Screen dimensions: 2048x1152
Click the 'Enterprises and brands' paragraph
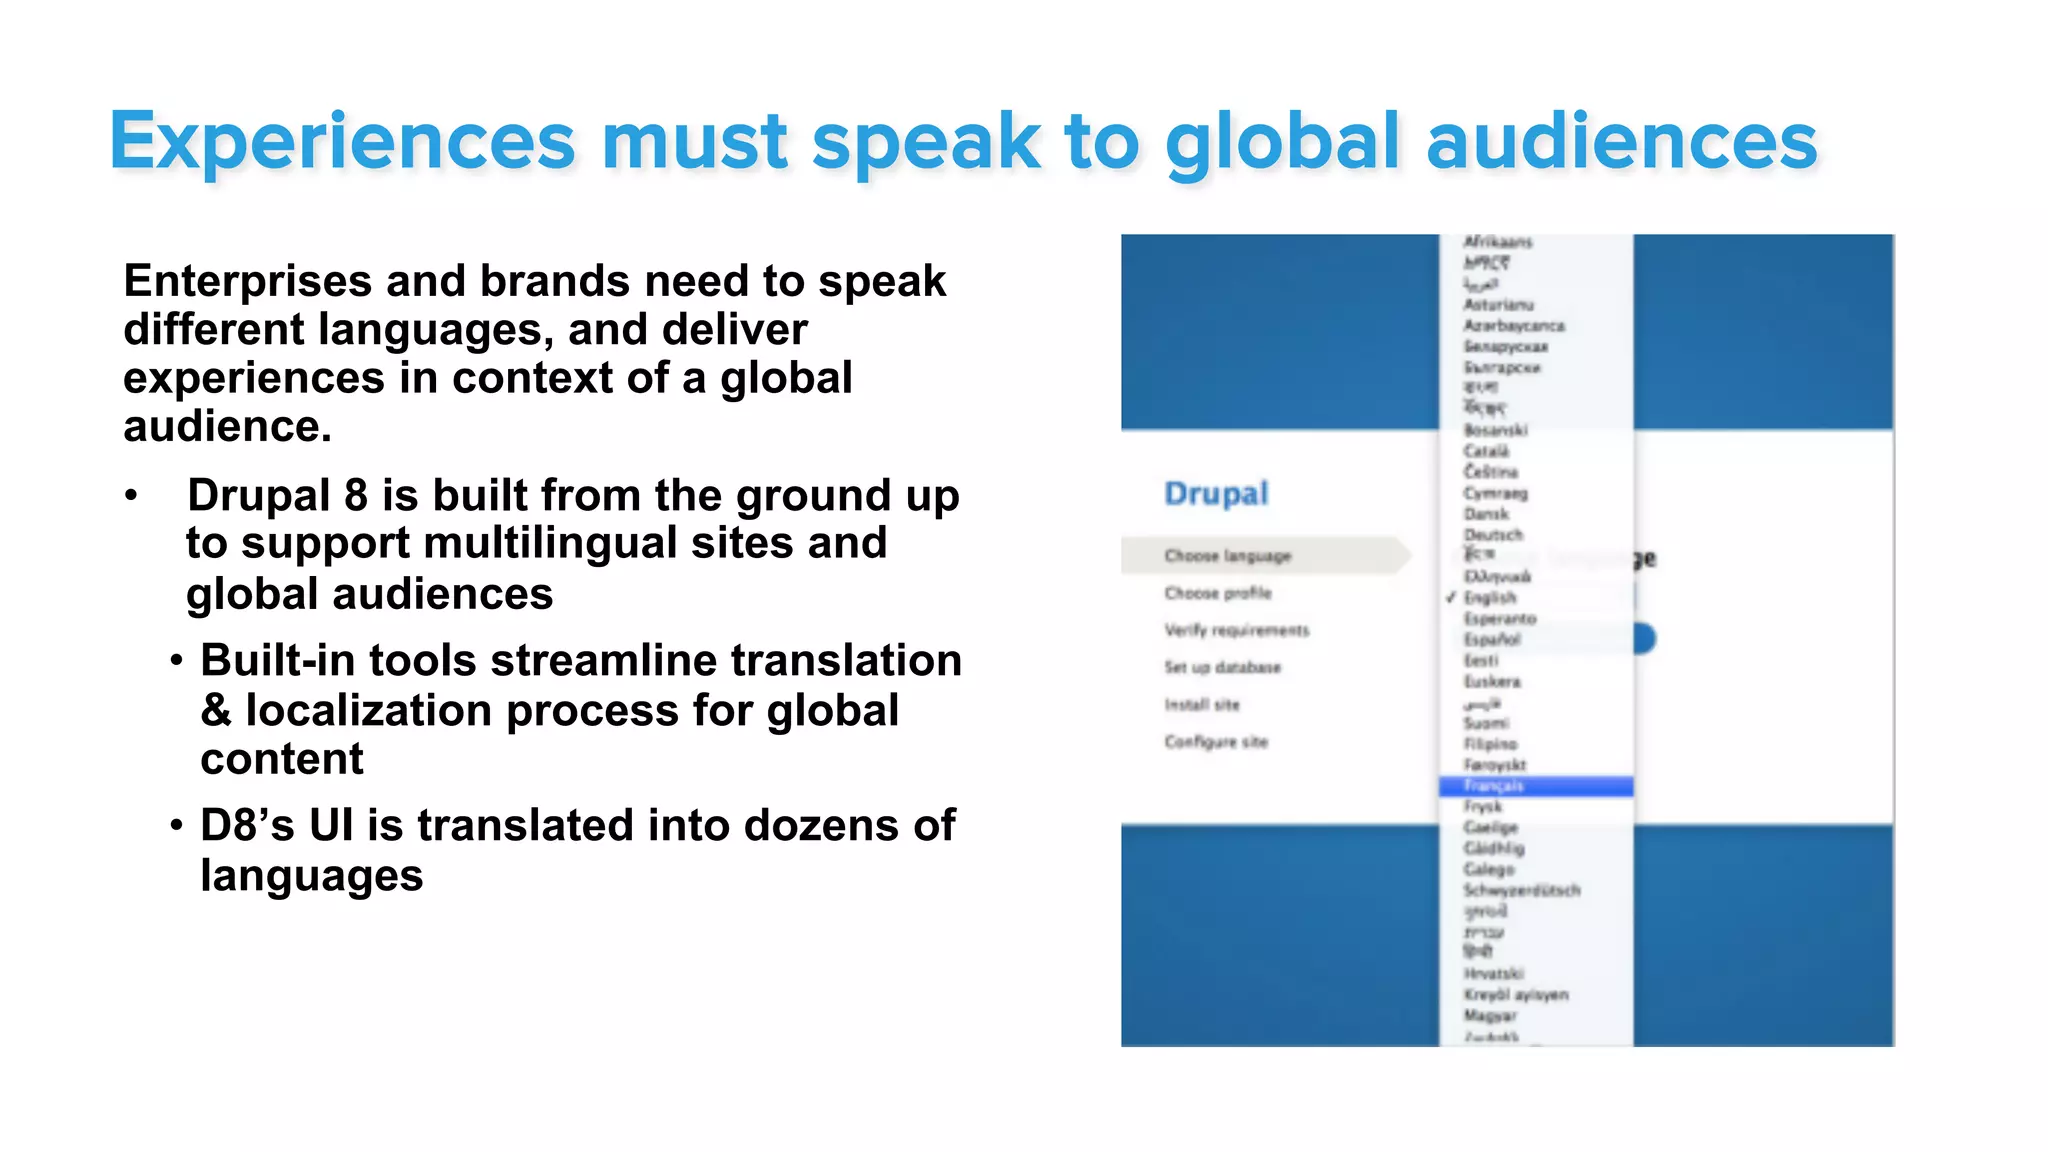click(534, 353)
